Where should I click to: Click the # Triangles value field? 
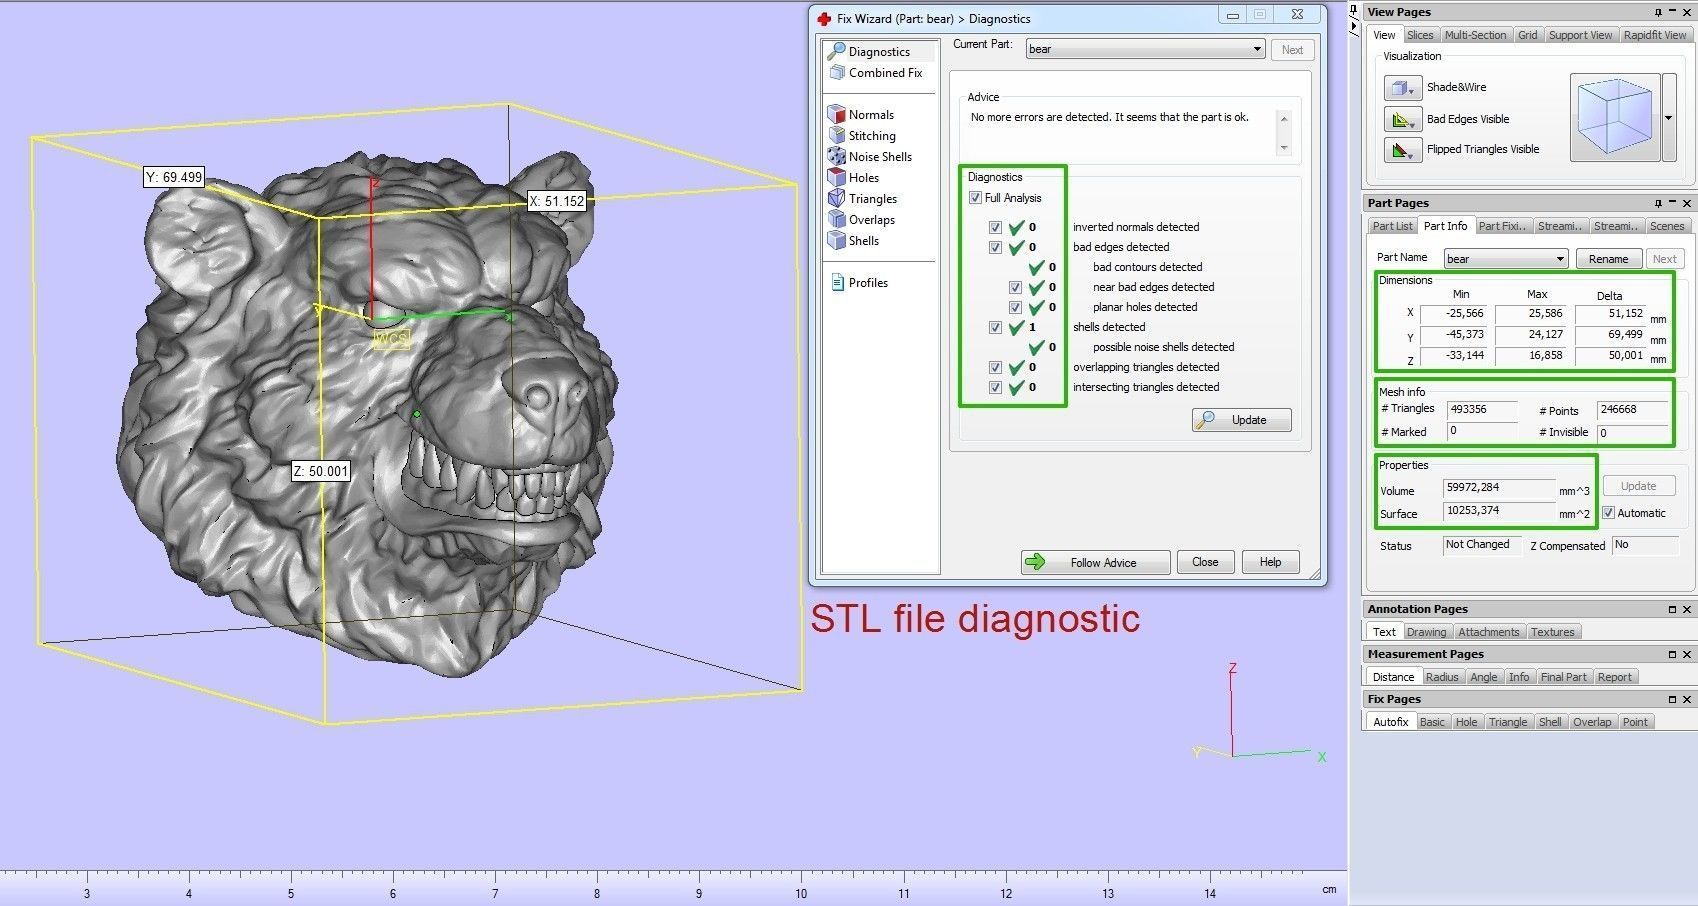point(1482,410)
